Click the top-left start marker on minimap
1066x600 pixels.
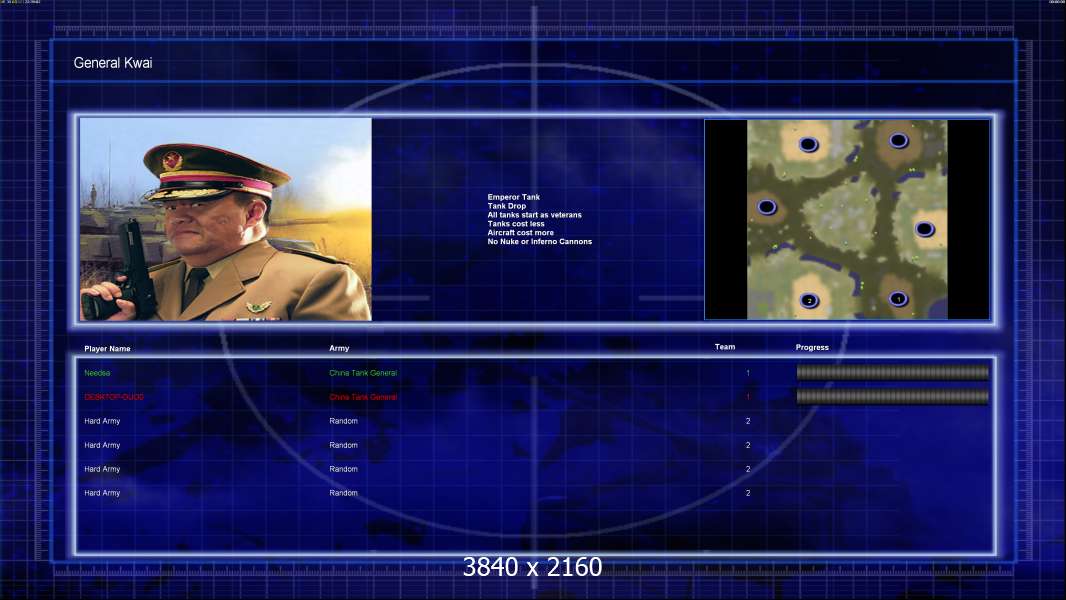[x=808, y=144]
